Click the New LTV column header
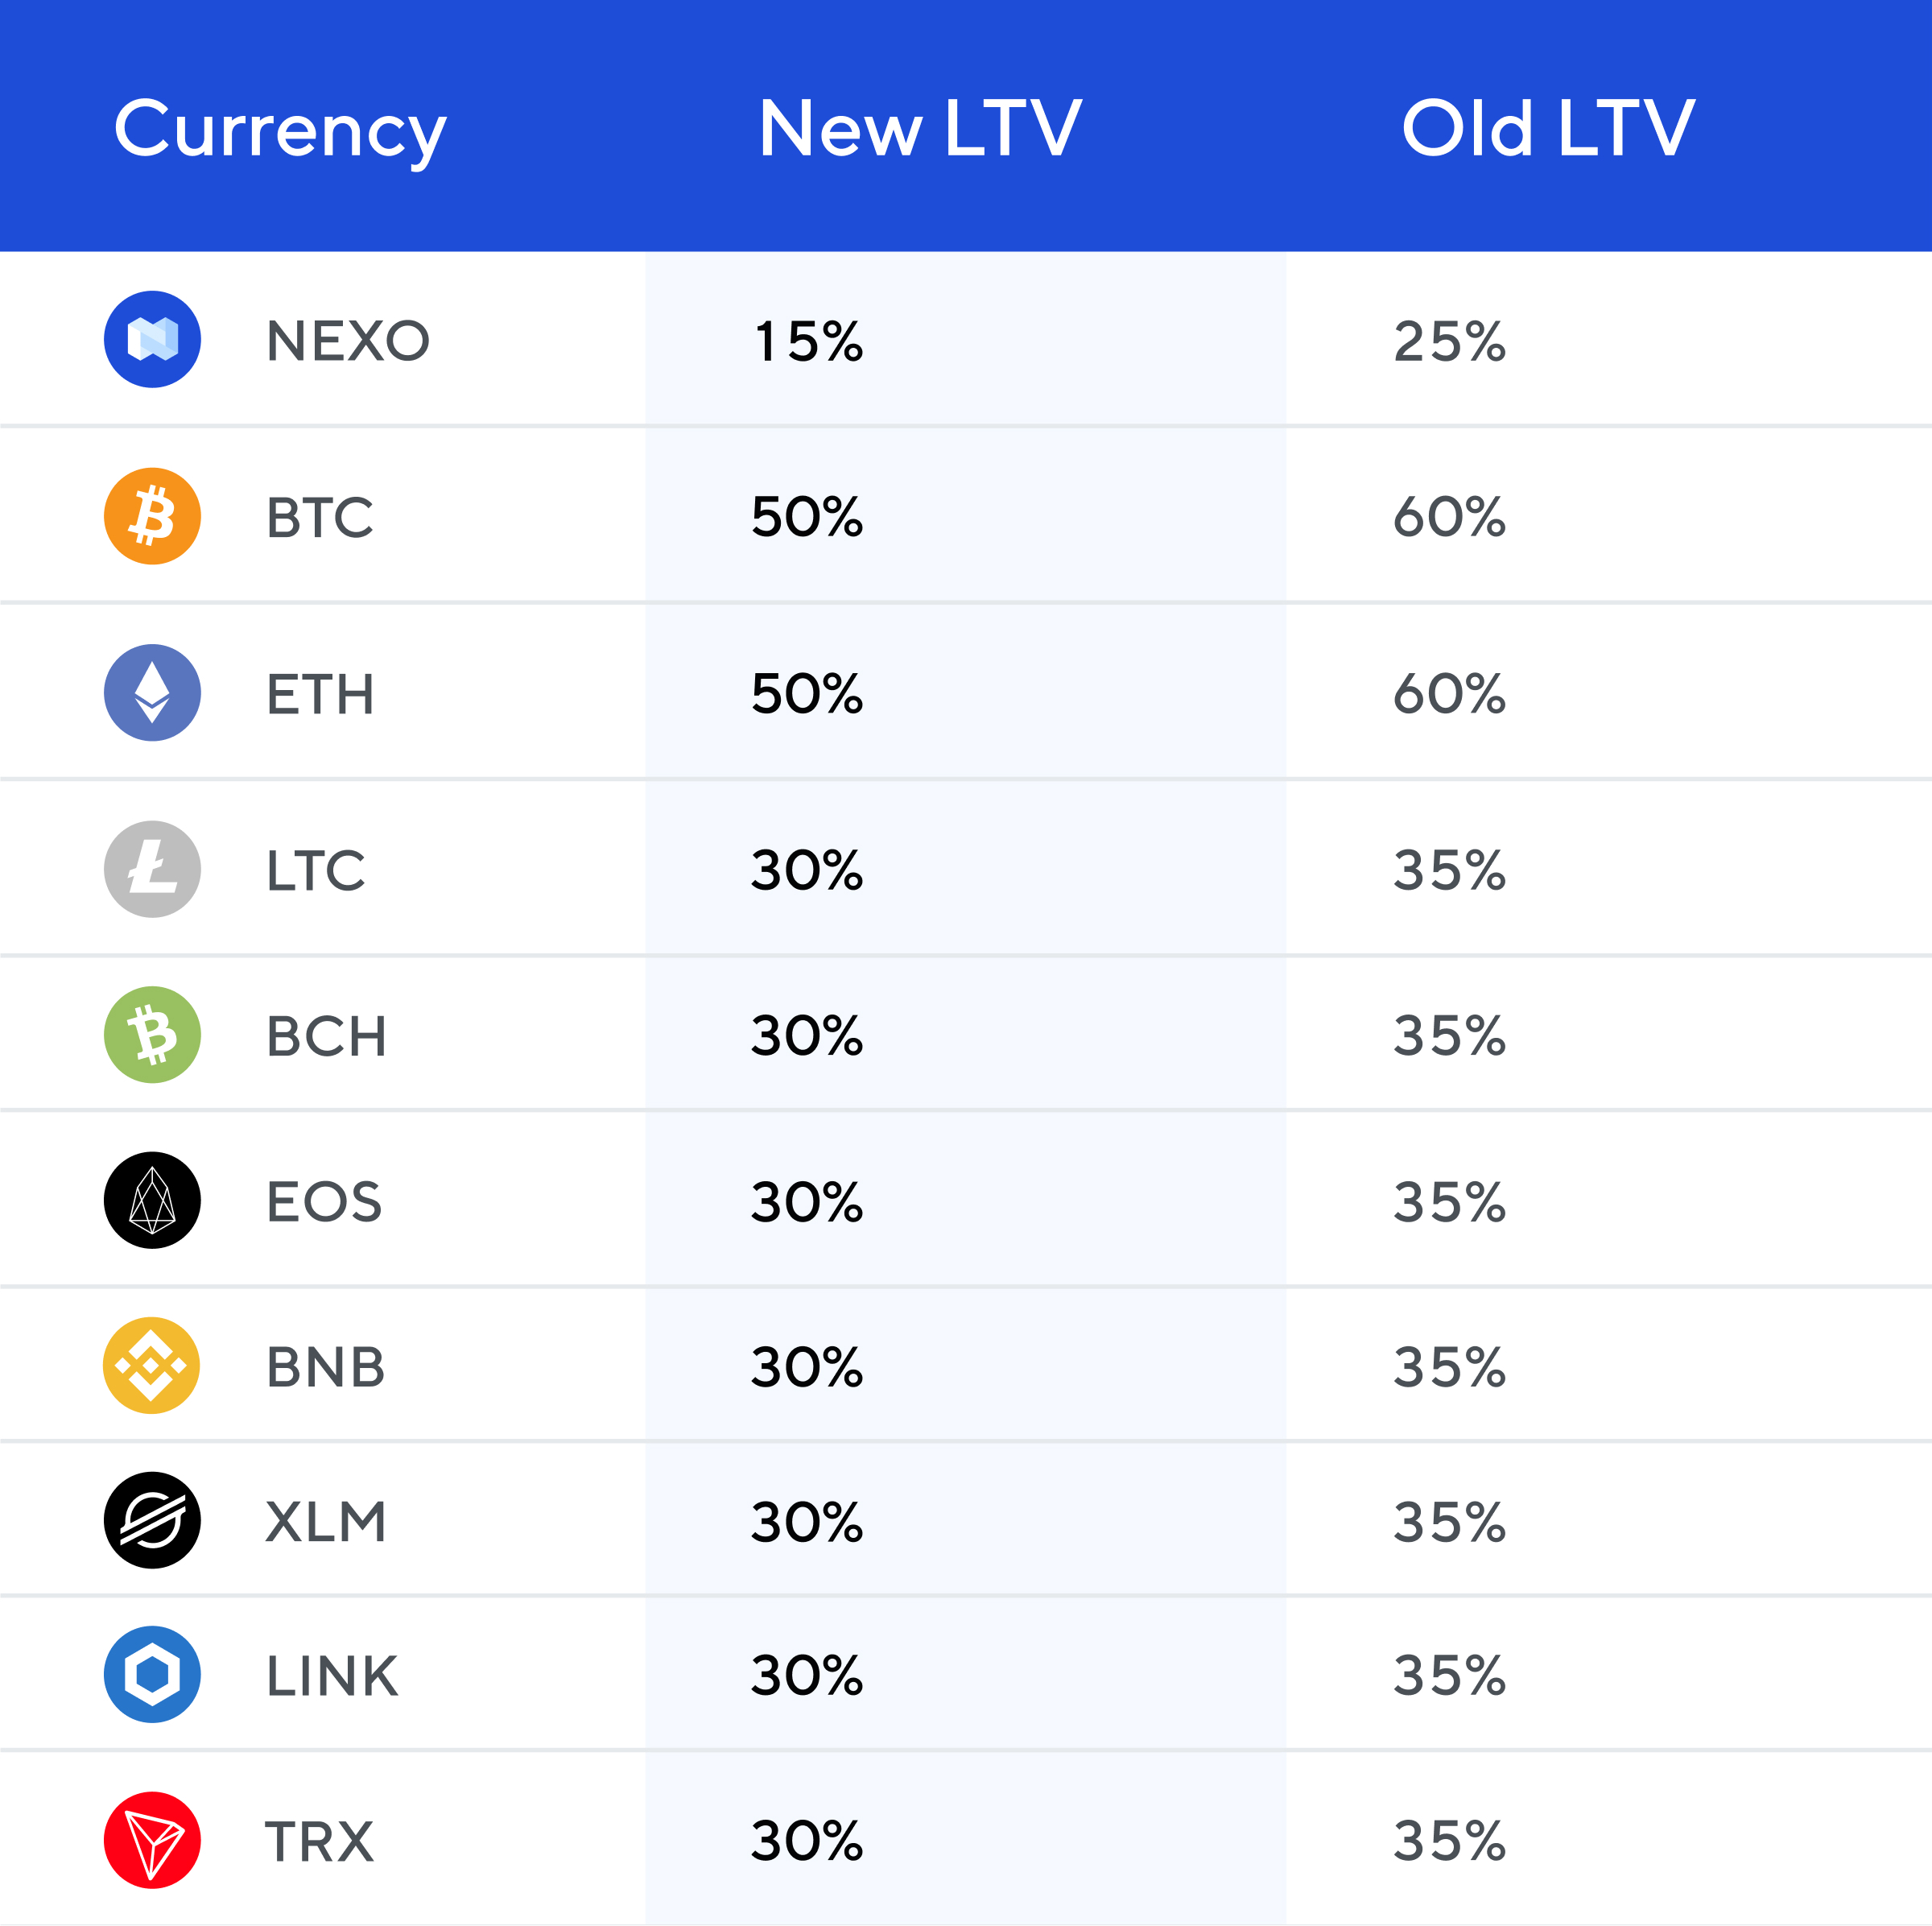The height and width of the screenshot is (1926, 1932). point(920,128)
